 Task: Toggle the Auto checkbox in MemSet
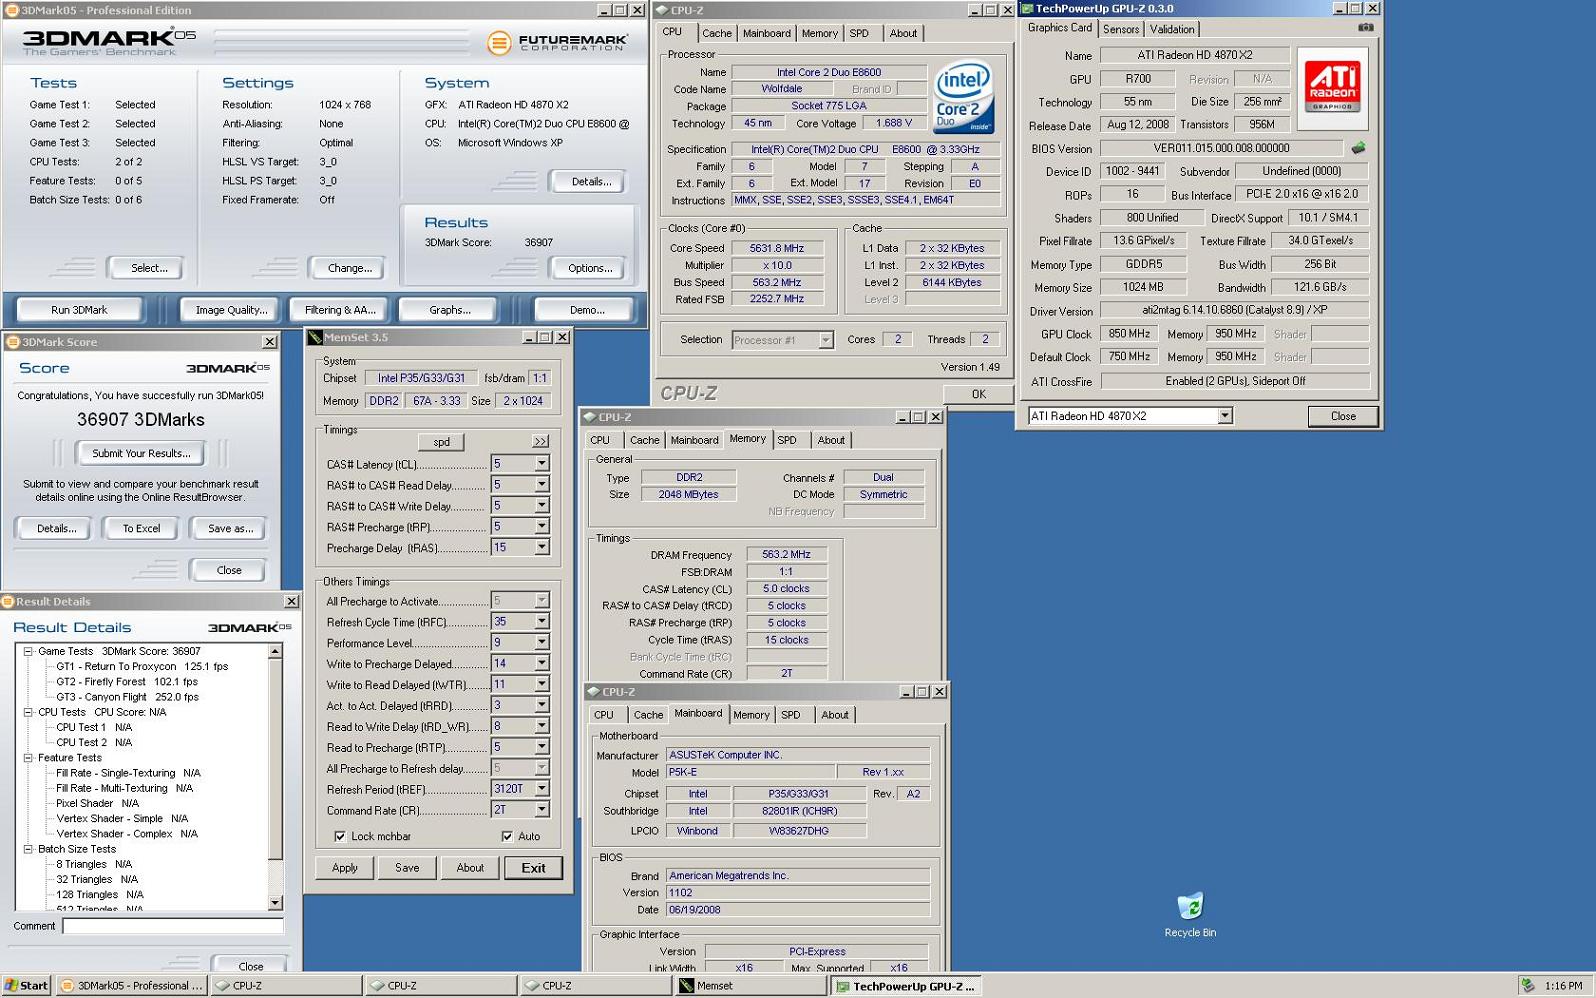[507, 837]
